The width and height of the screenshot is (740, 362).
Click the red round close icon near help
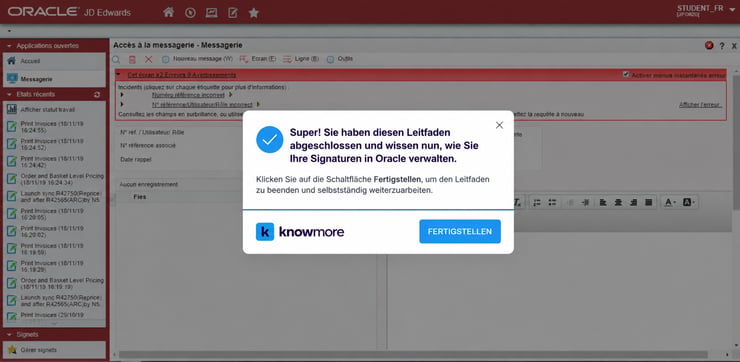coord(709,45)
